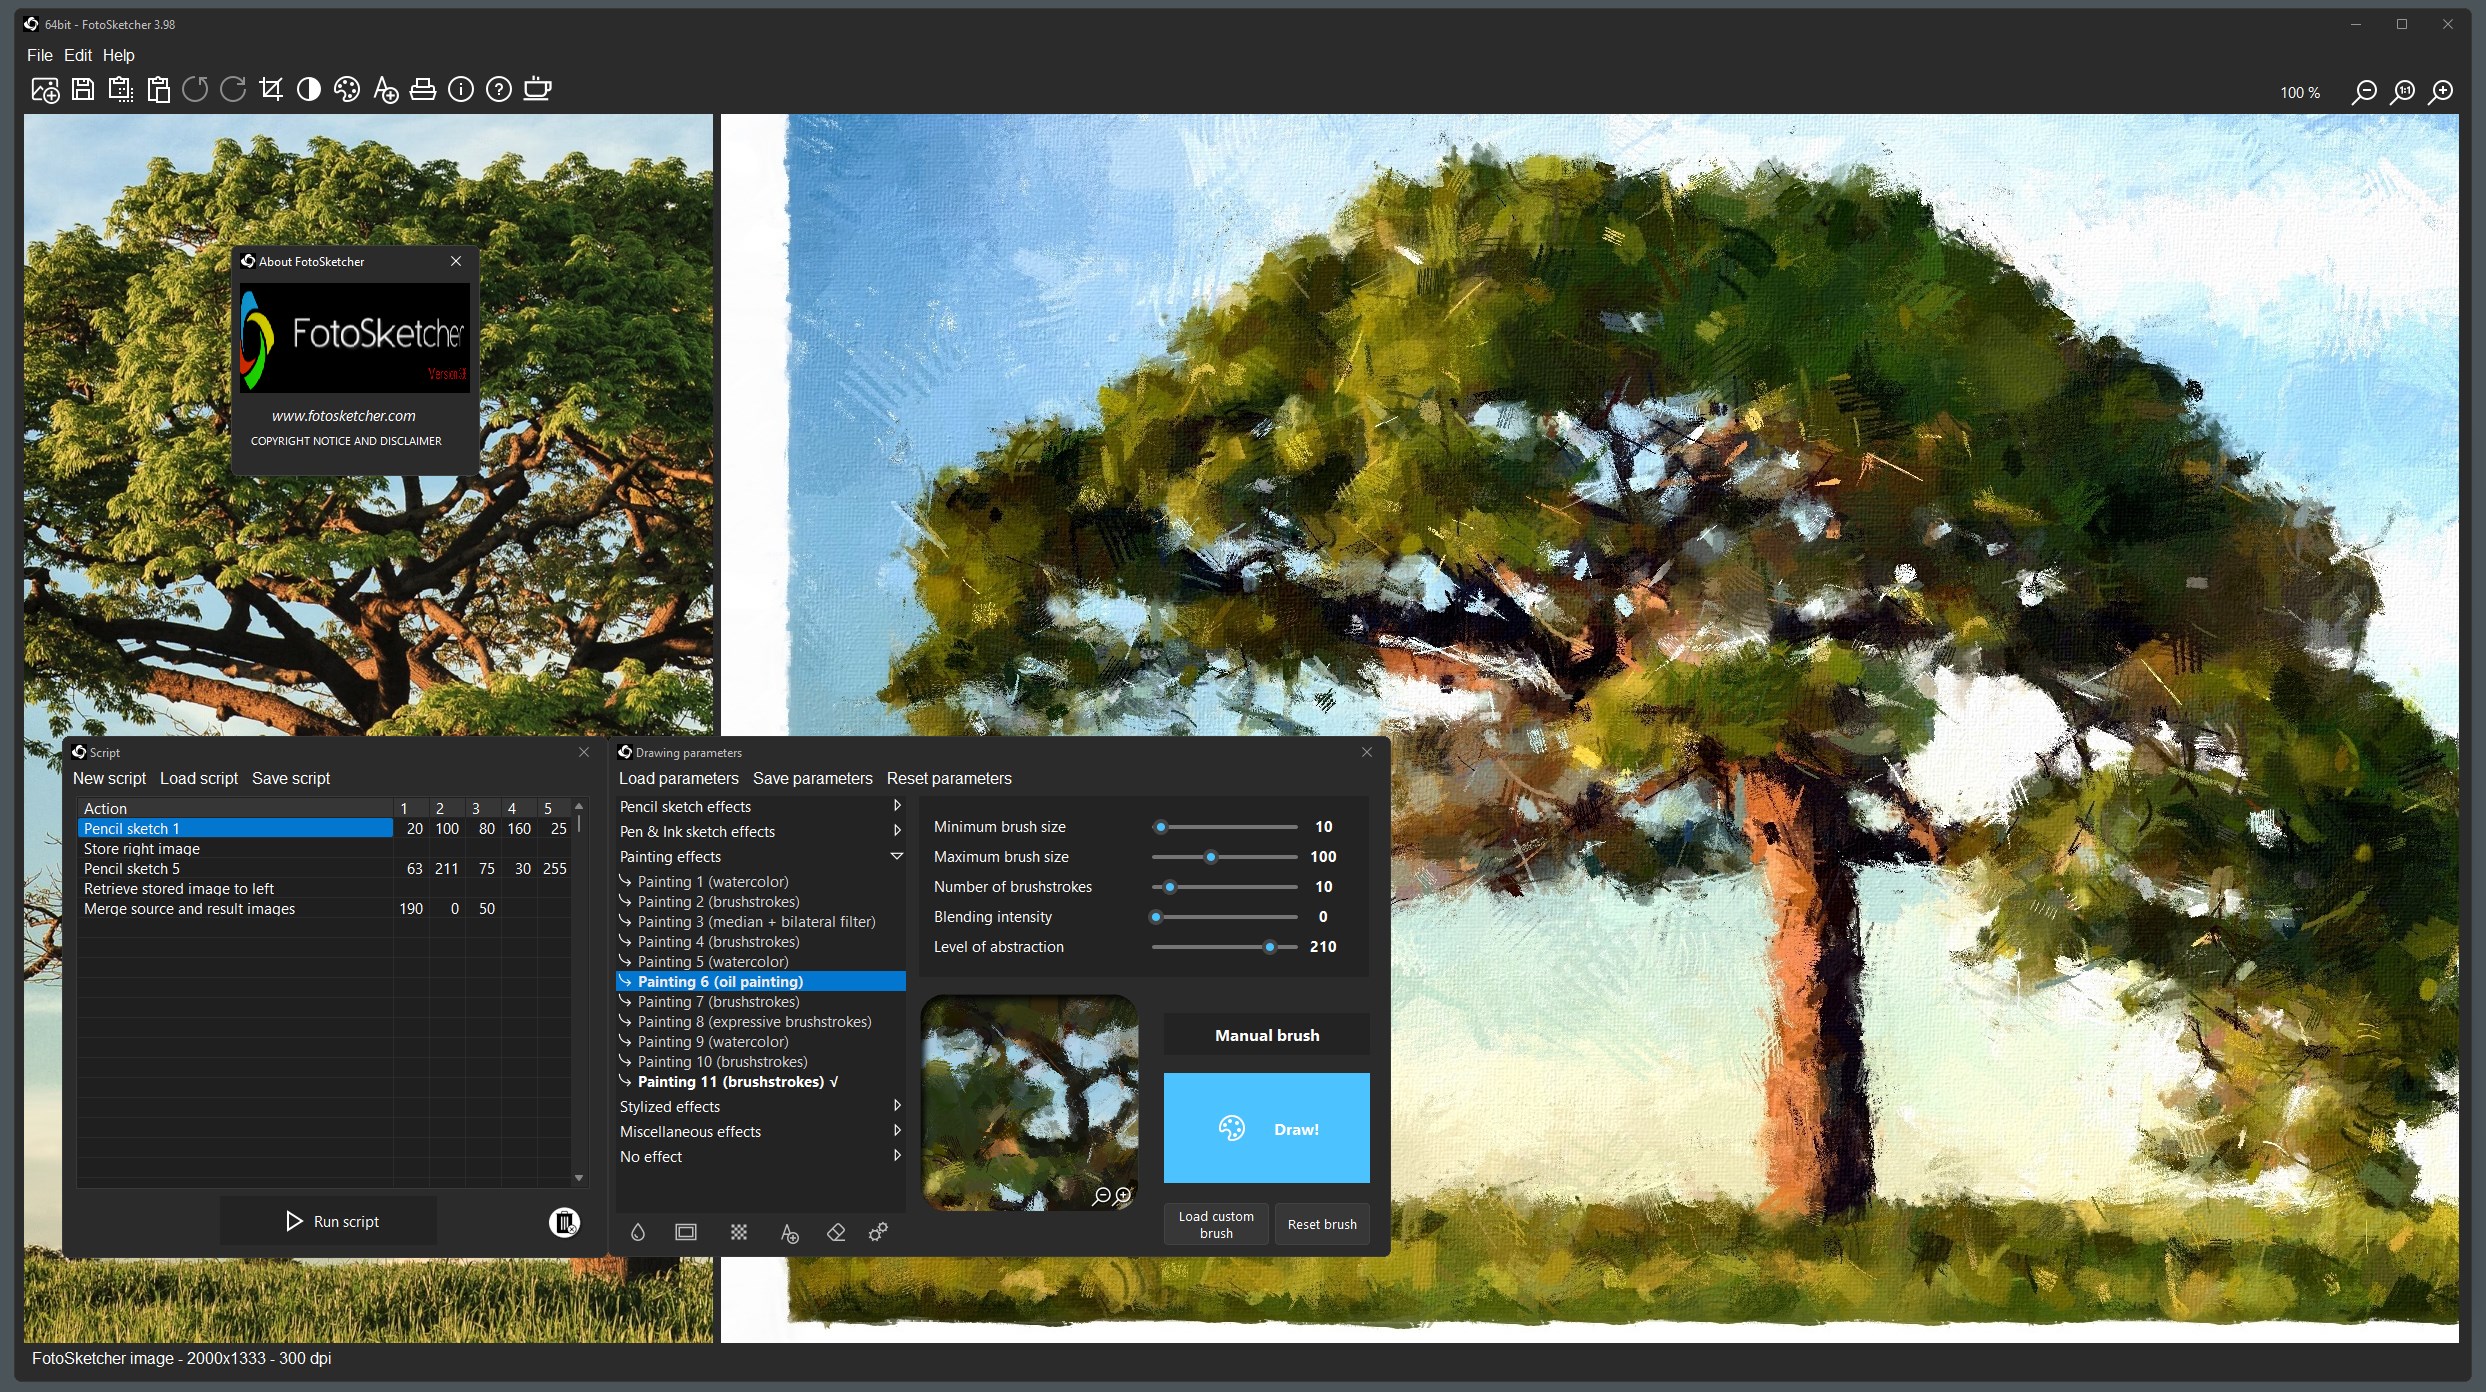Add text to the image

pyautogui.click(x=386, y=89)
